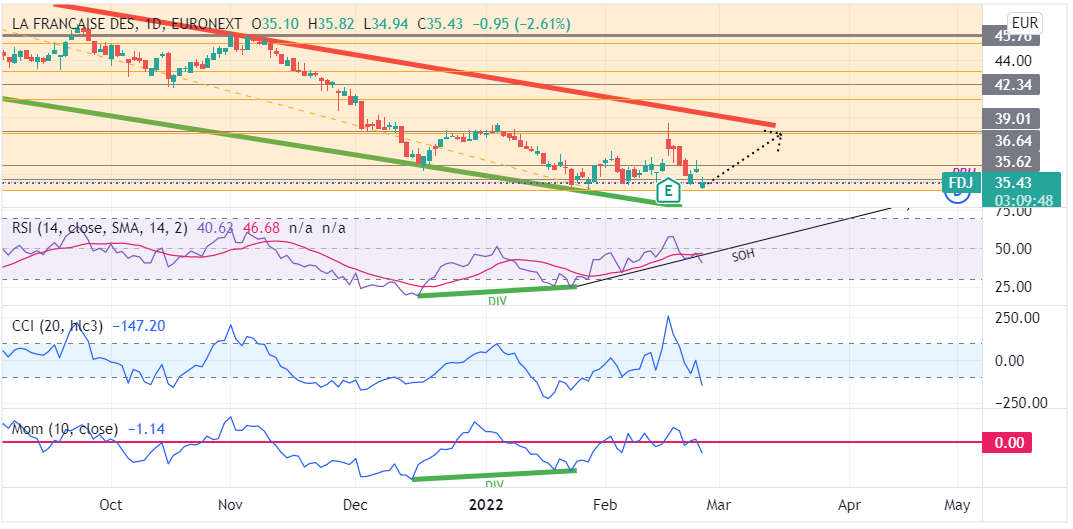
Task: Select green divergence line in RSI pane
Action: coord(497,291)
